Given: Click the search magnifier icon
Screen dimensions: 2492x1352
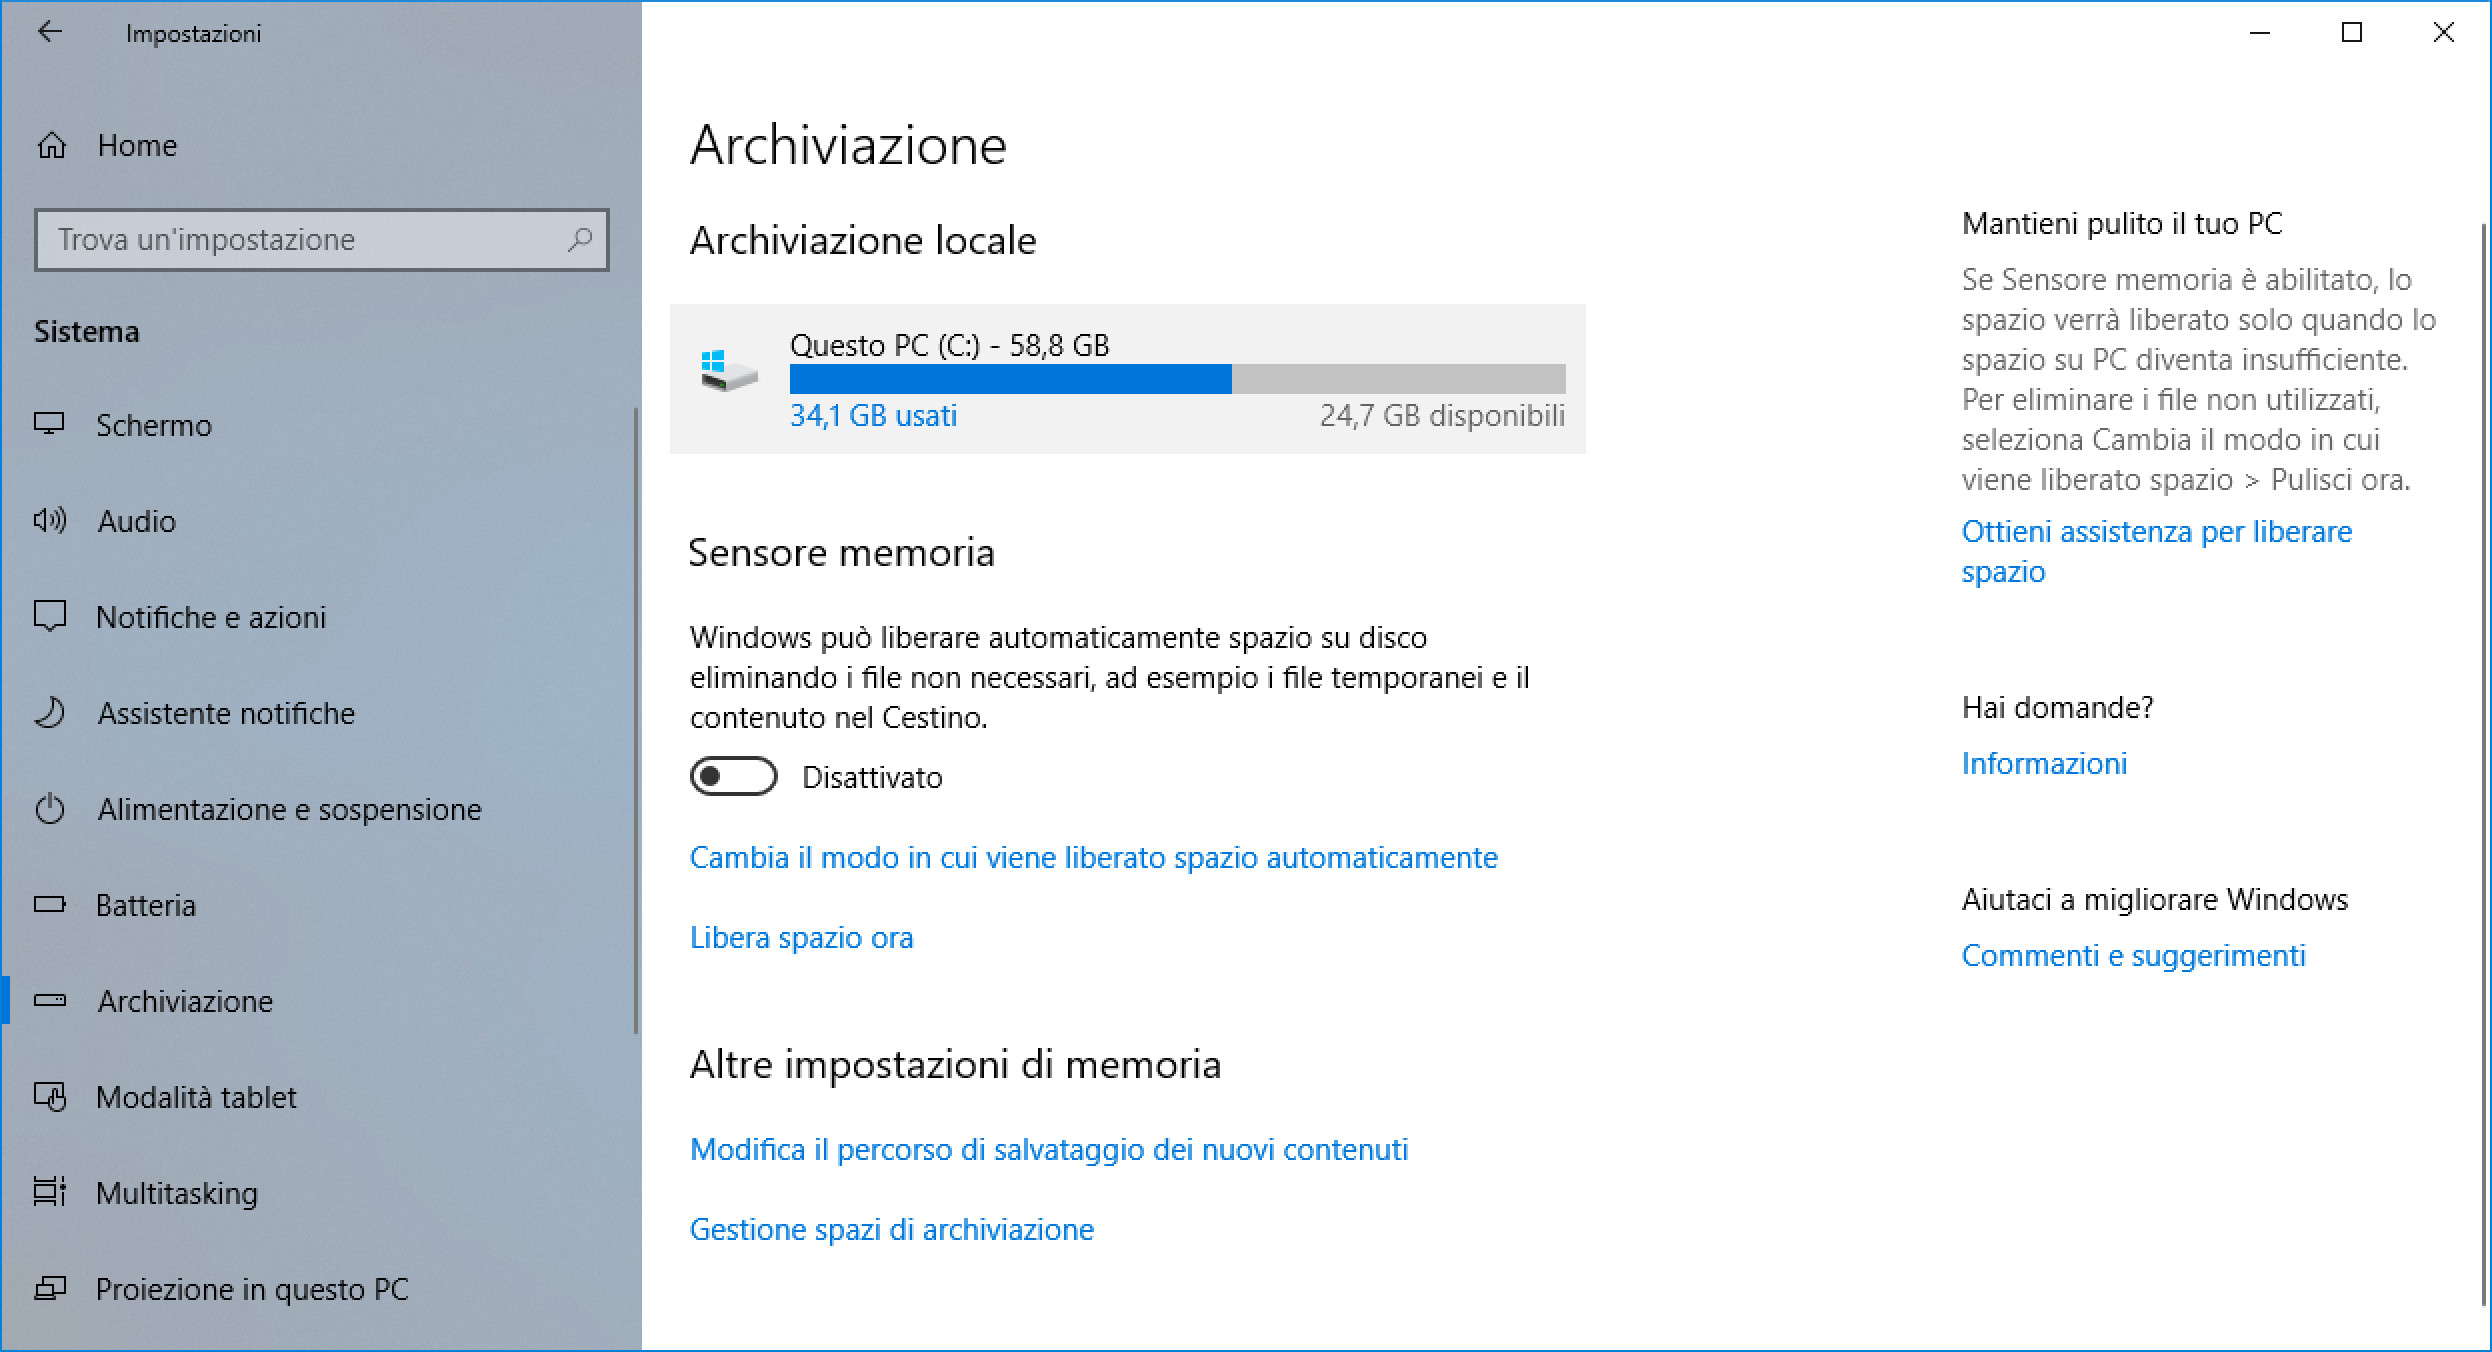Looking at the screenshot, I should click(x=580, y=240).
